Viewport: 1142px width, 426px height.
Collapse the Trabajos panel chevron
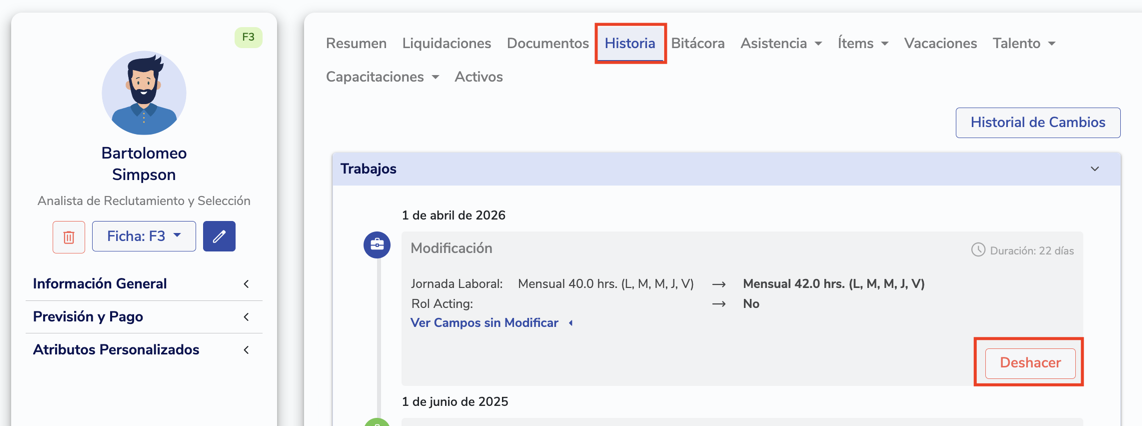click(1095, 169)
